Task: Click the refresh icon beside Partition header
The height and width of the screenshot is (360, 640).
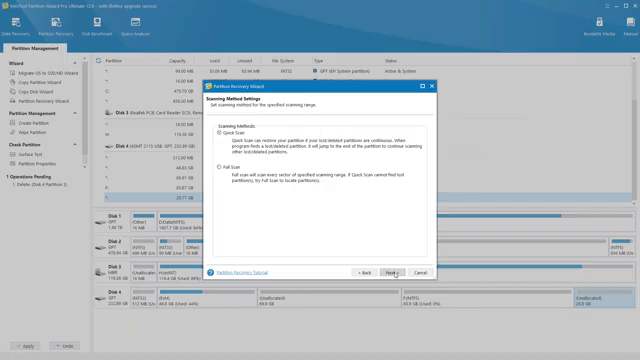Action: tap(98, 60)
